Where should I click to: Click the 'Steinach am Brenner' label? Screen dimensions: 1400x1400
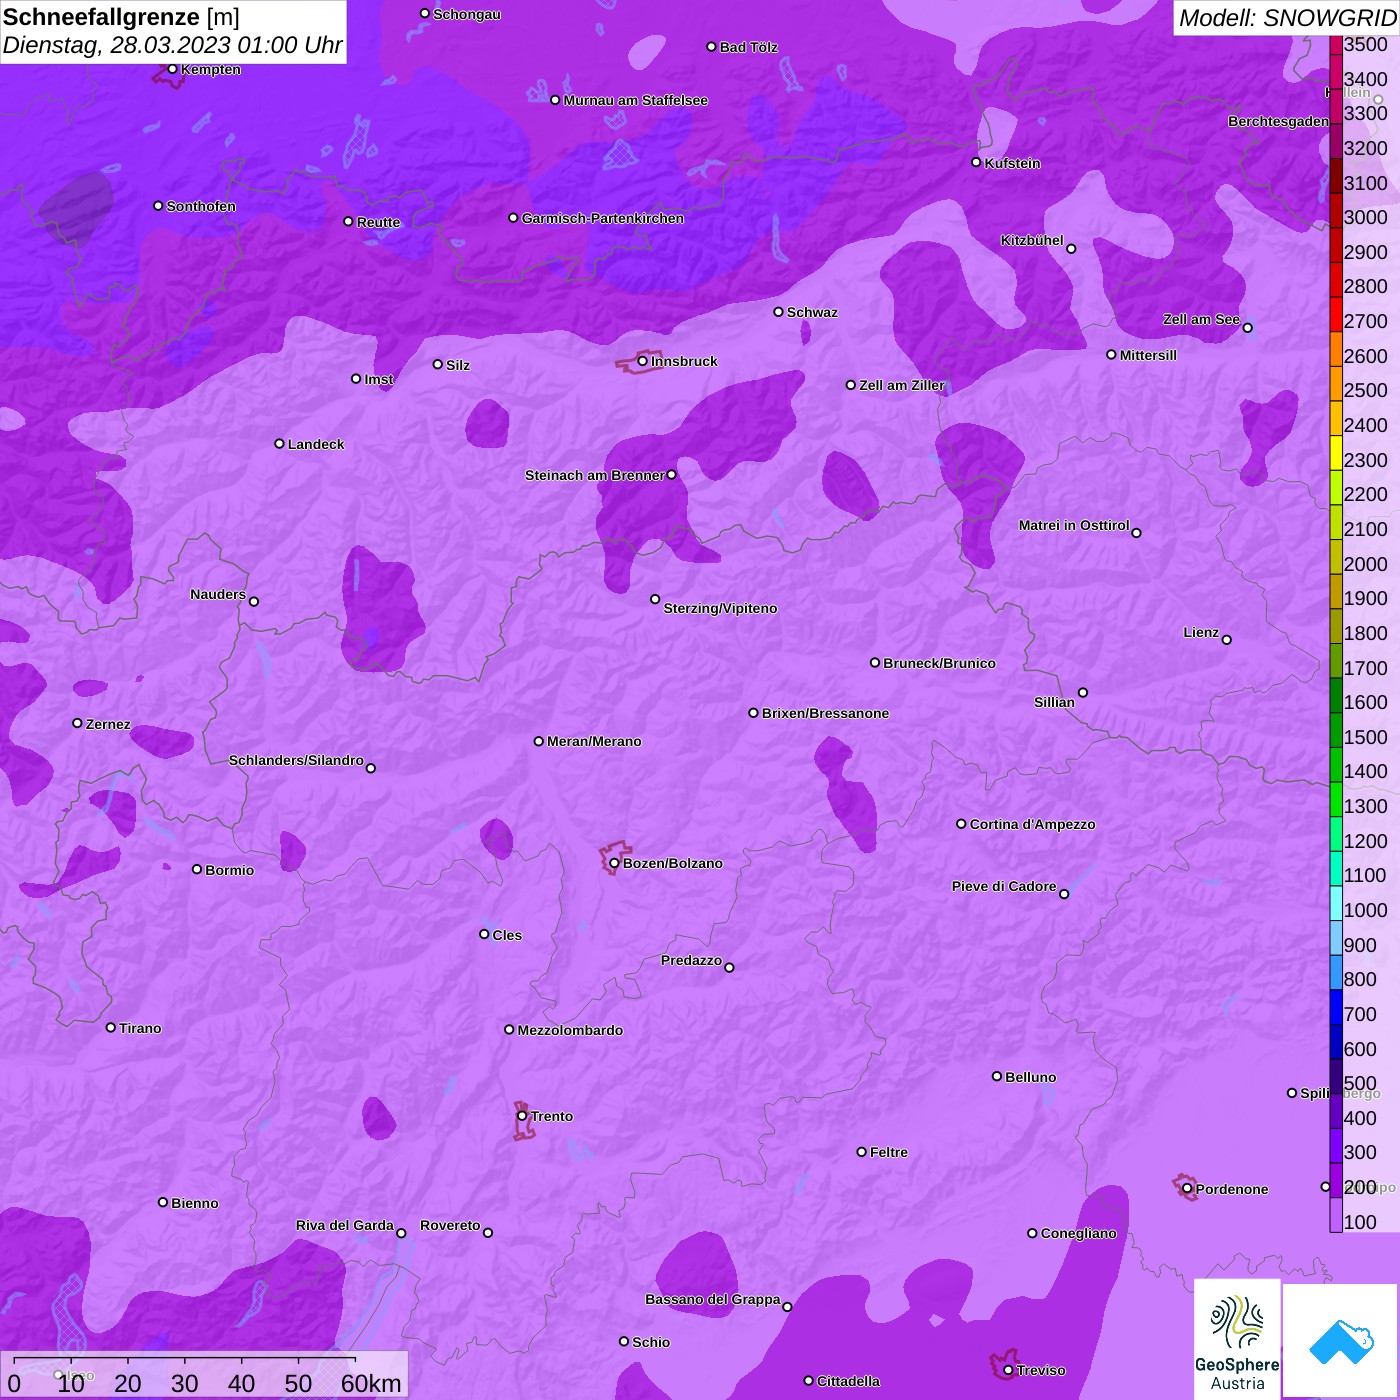point(594,475)
